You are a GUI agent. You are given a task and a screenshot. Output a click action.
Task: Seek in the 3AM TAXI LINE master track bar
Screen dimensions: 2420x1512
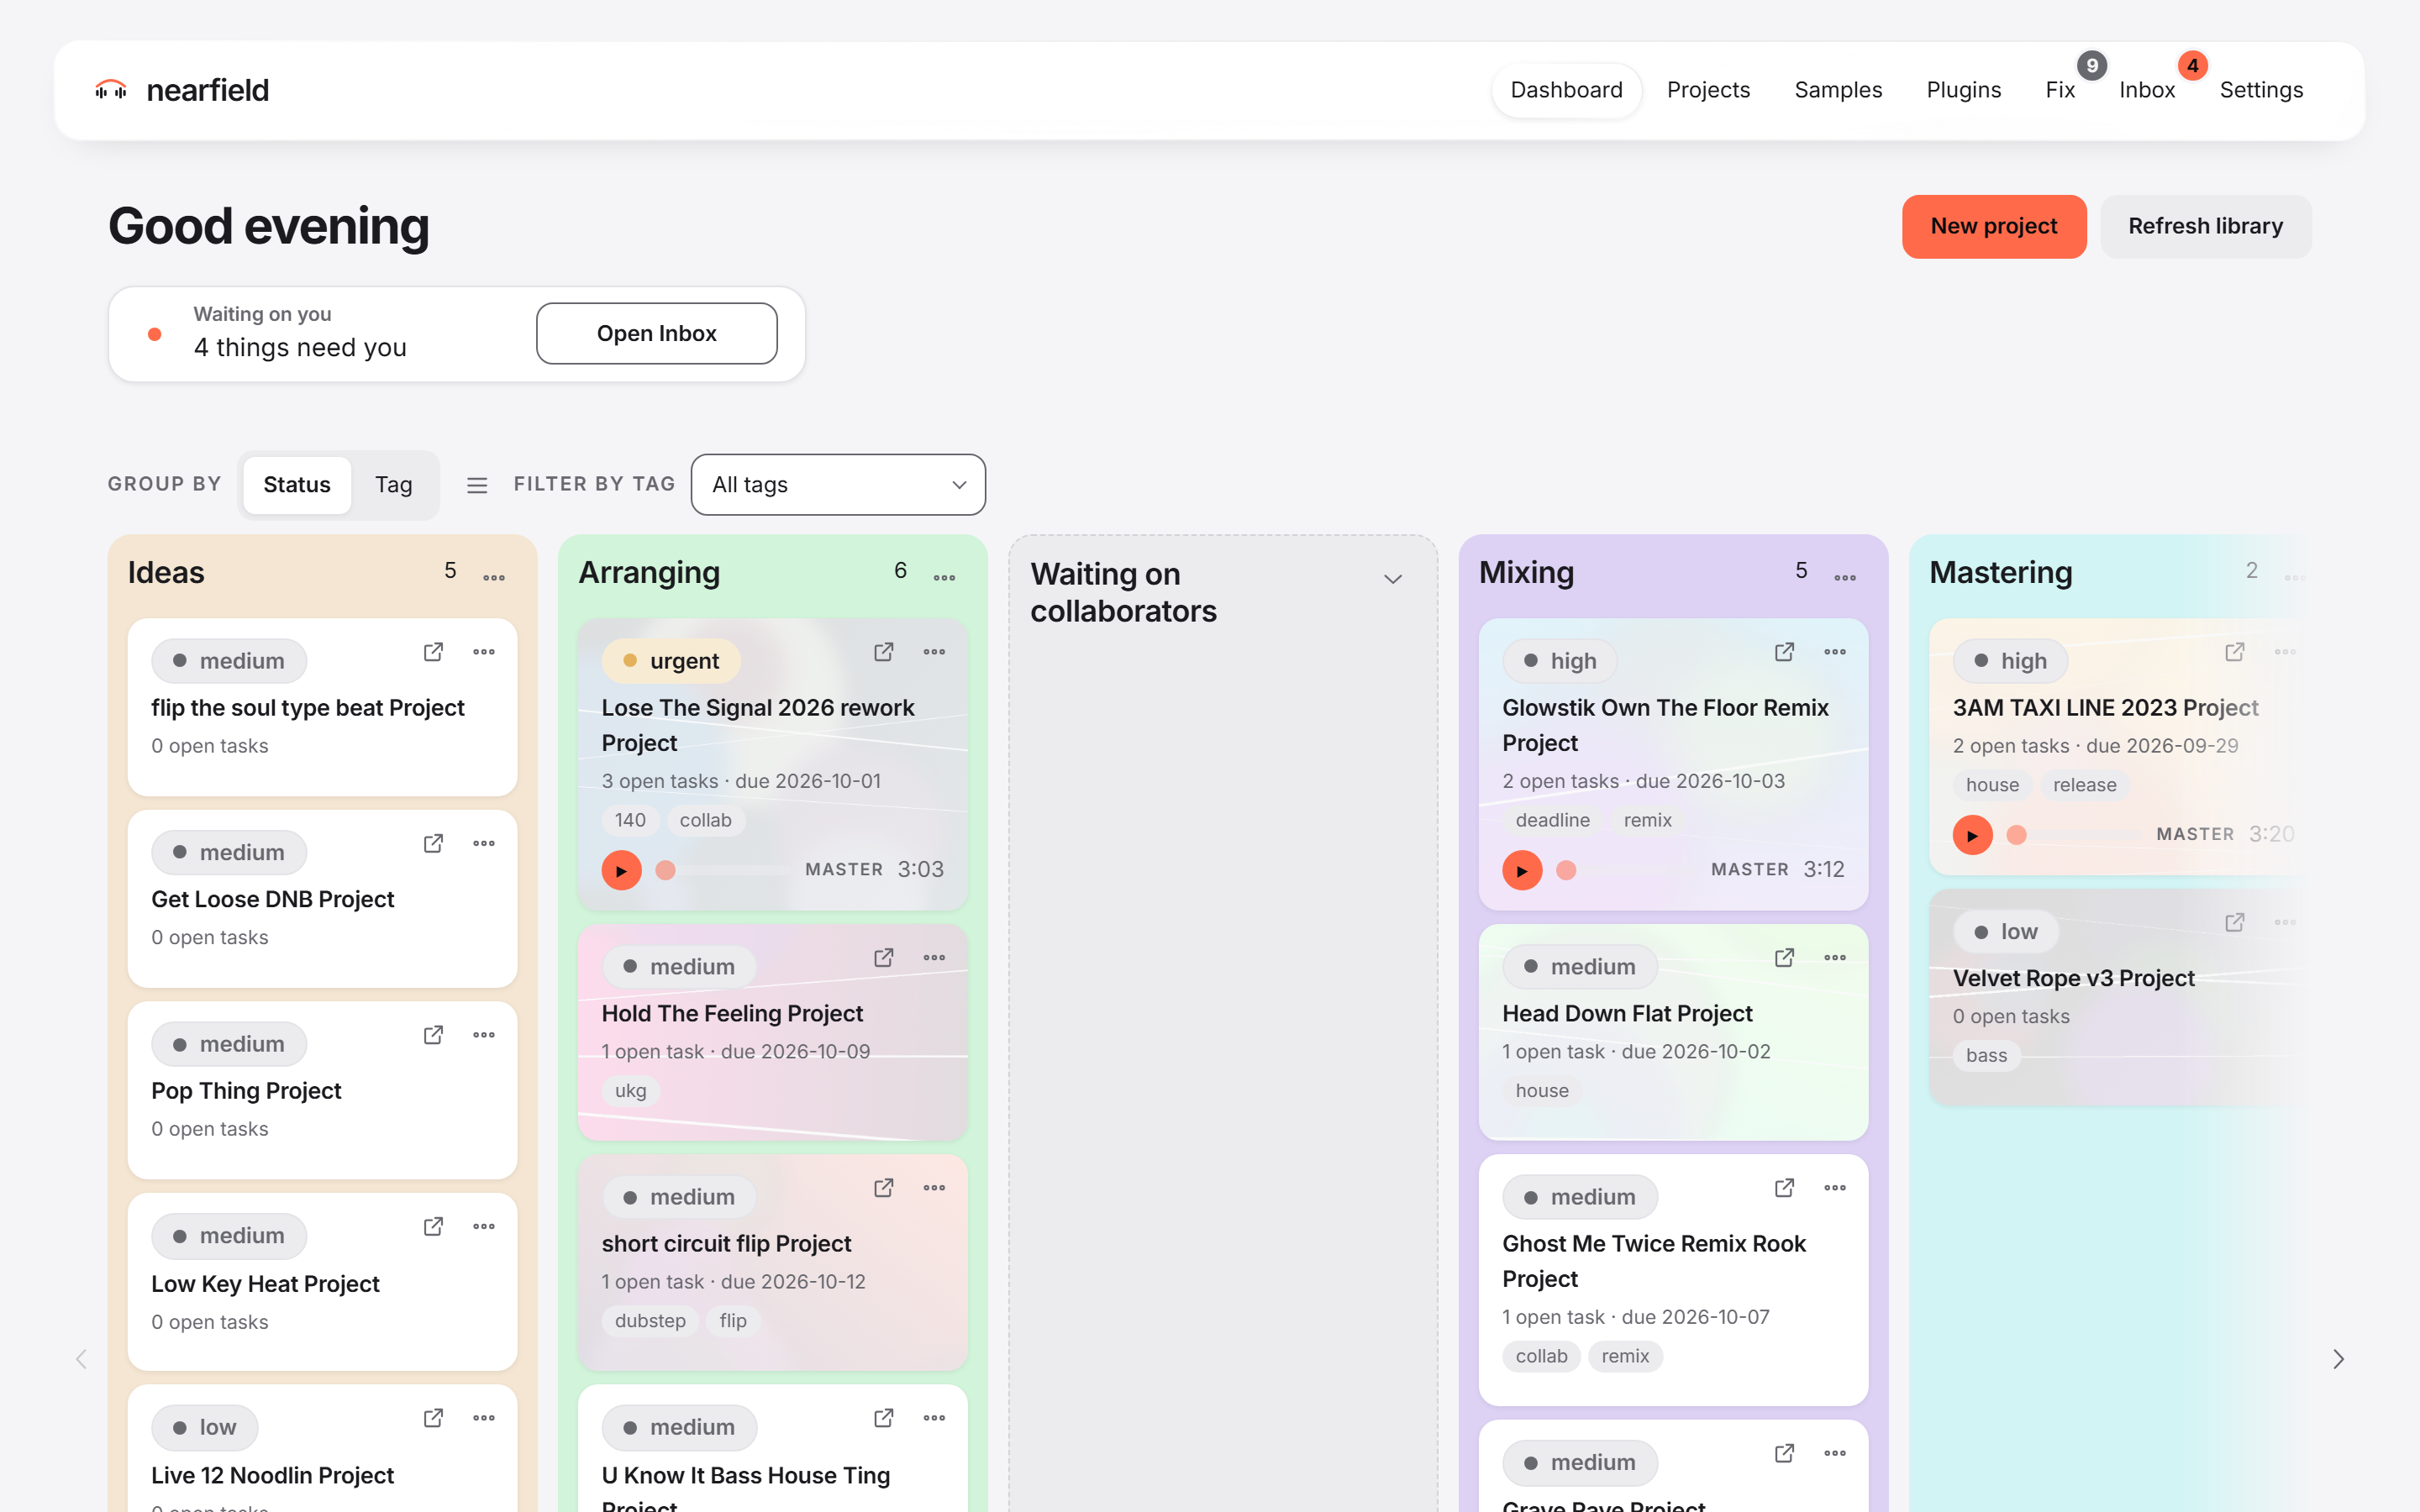(2074, 835)
